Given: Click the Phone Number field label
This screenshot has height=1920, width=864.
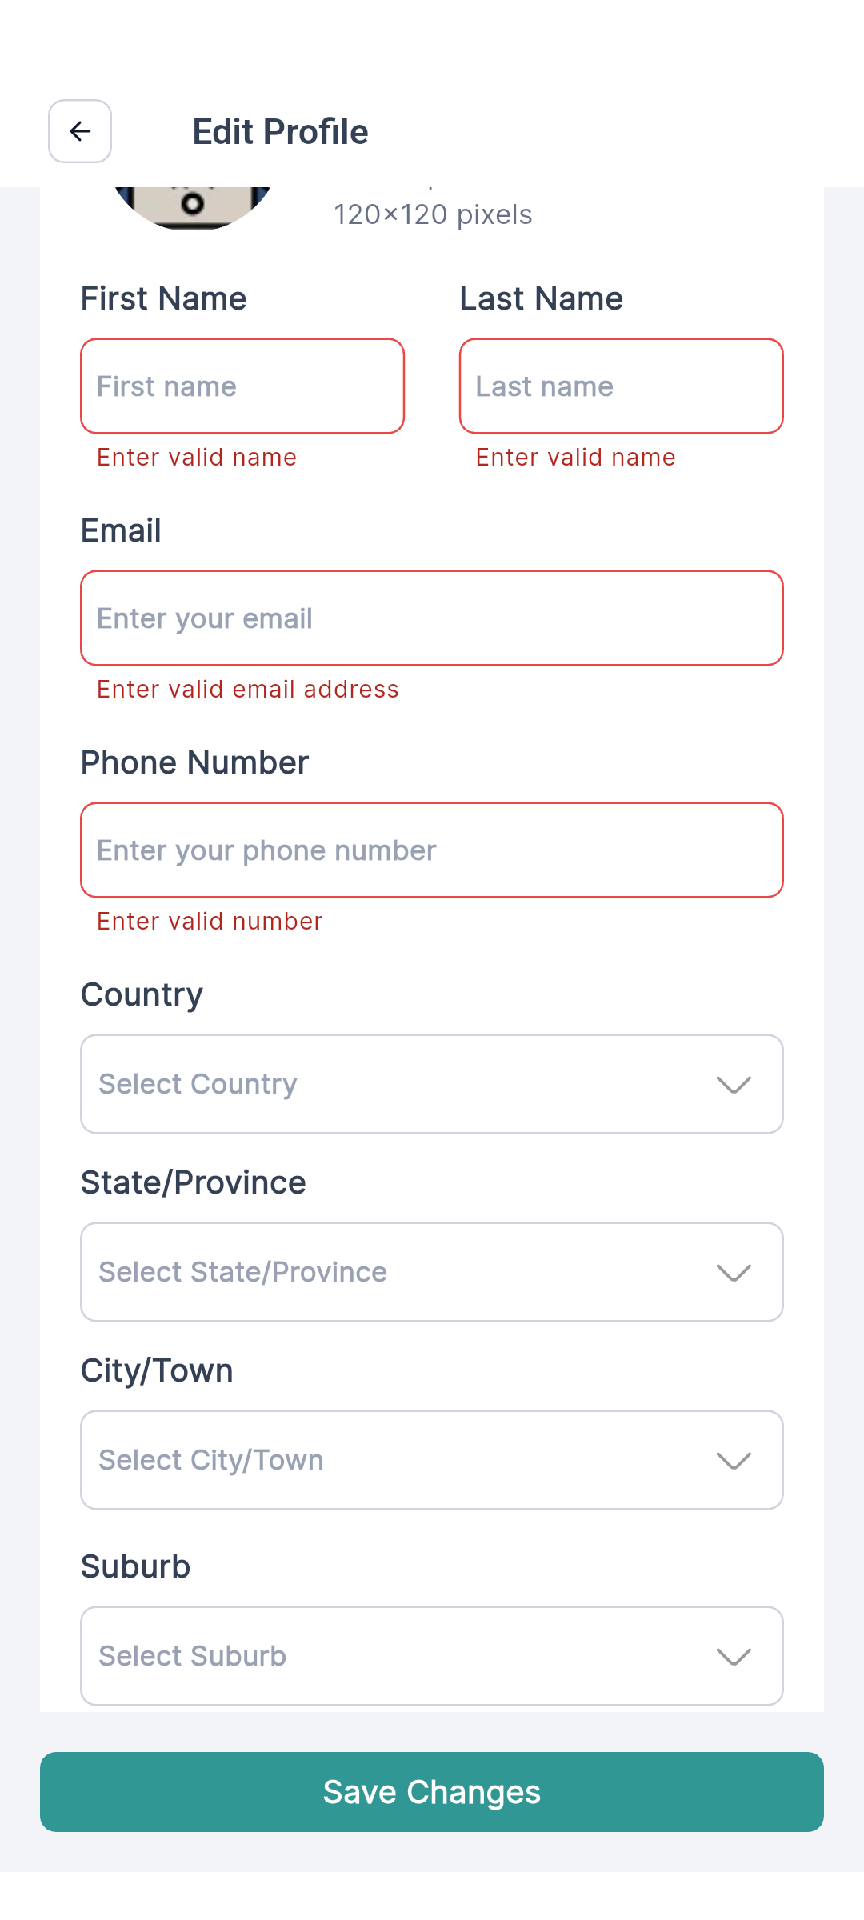Looking at the screenshot, I should (195, 763).
